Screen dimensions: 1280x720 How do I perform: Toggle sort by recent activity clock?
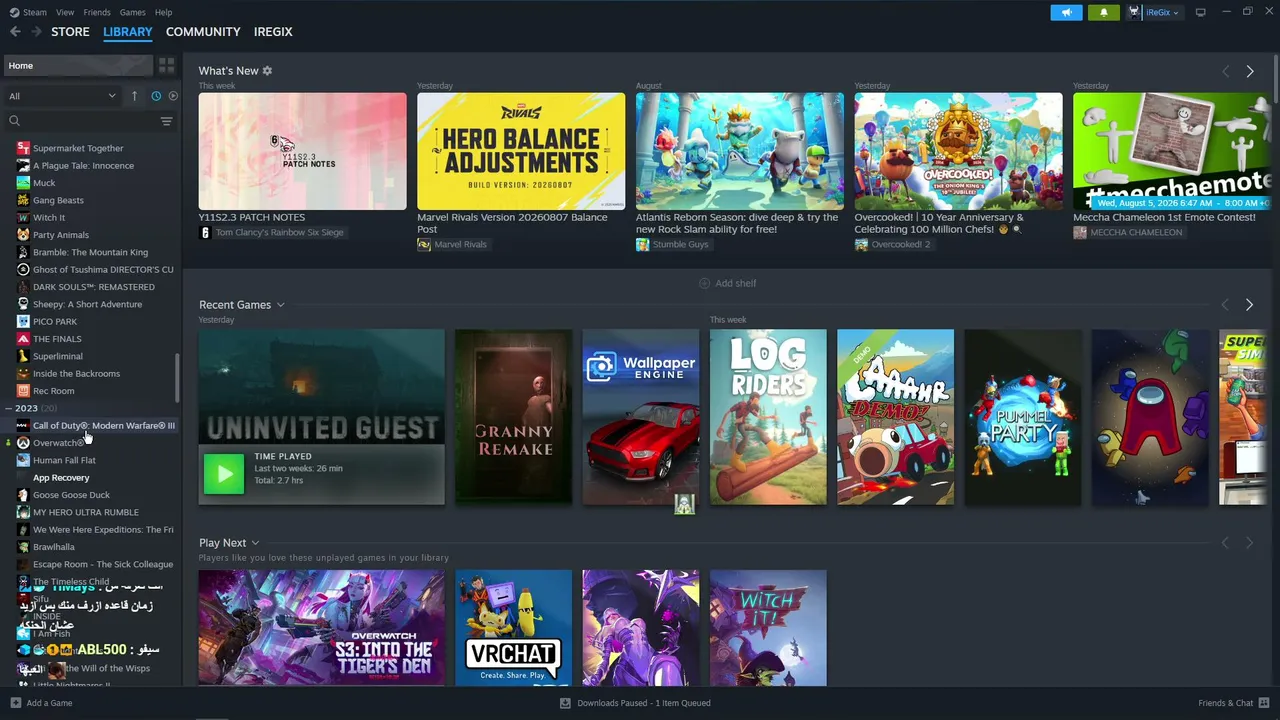click(156, 96)
